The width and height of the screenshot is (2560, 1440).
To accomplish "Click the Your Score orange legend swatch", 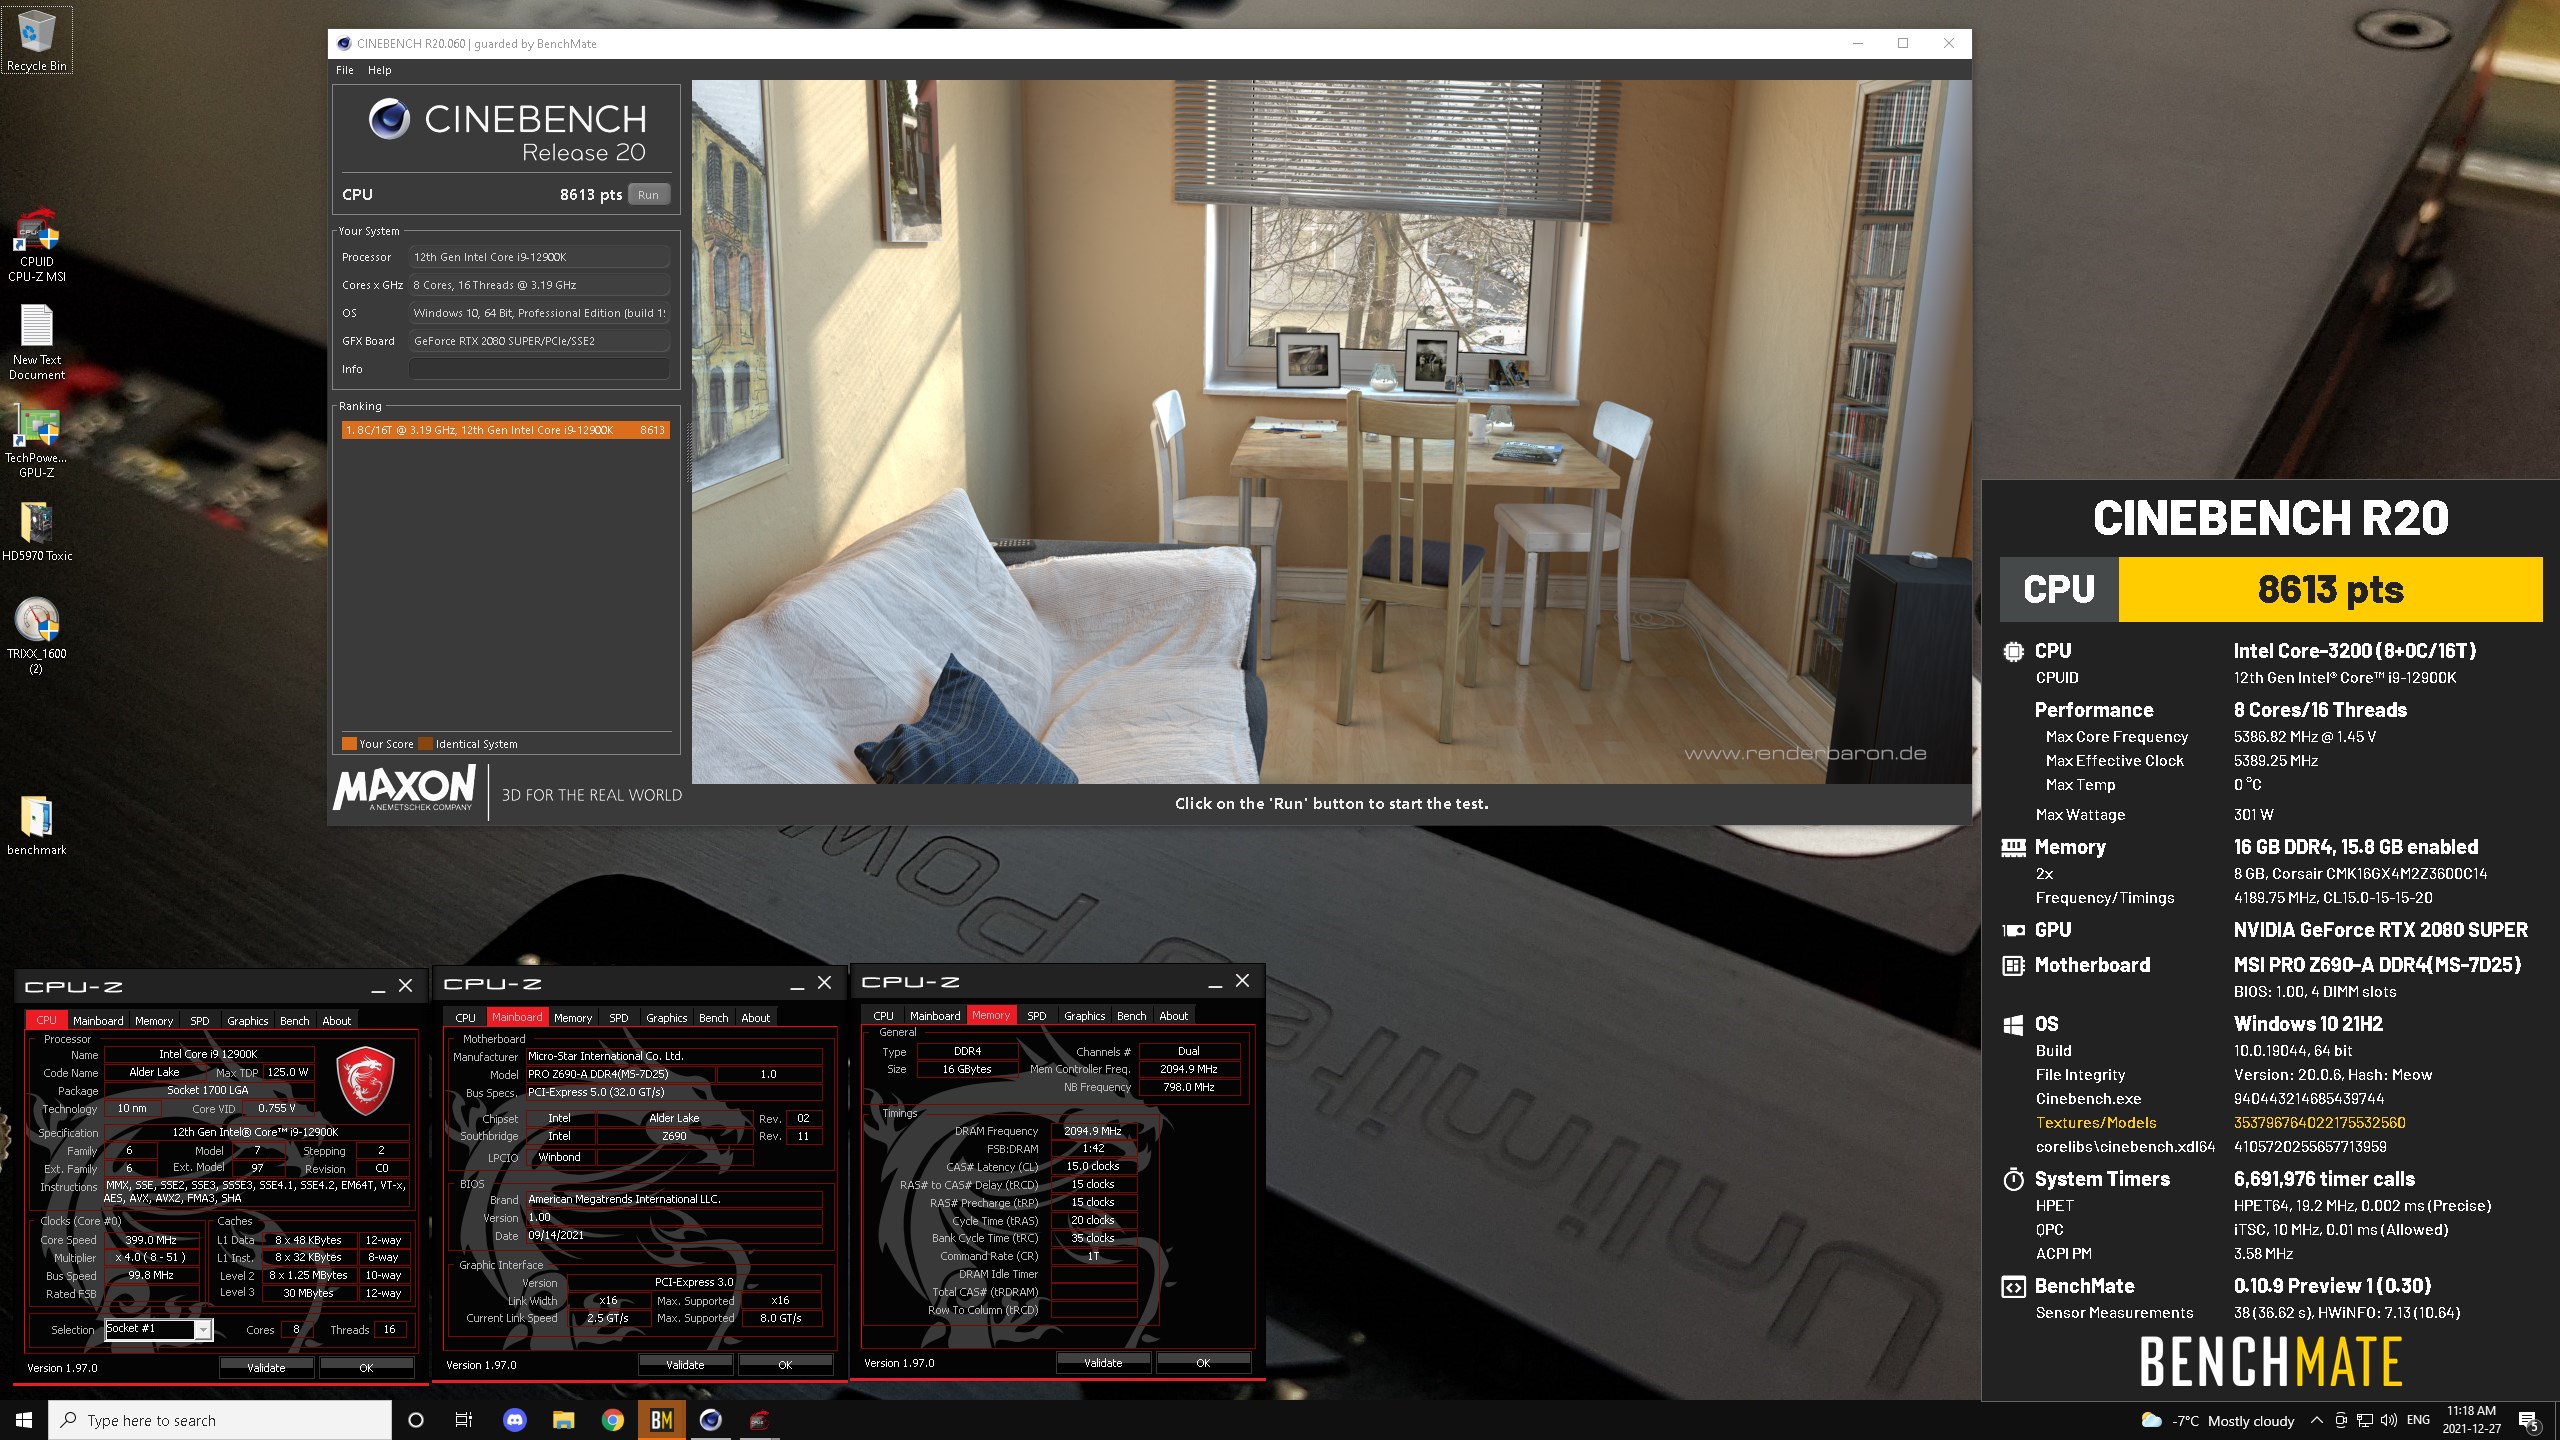I will click(x=349, y=744).
